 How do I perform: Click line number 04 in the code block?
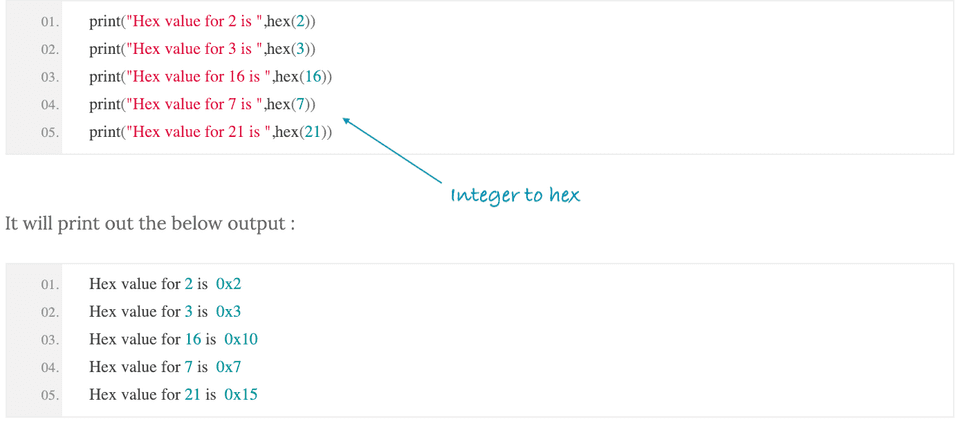(x=49, y=105)
